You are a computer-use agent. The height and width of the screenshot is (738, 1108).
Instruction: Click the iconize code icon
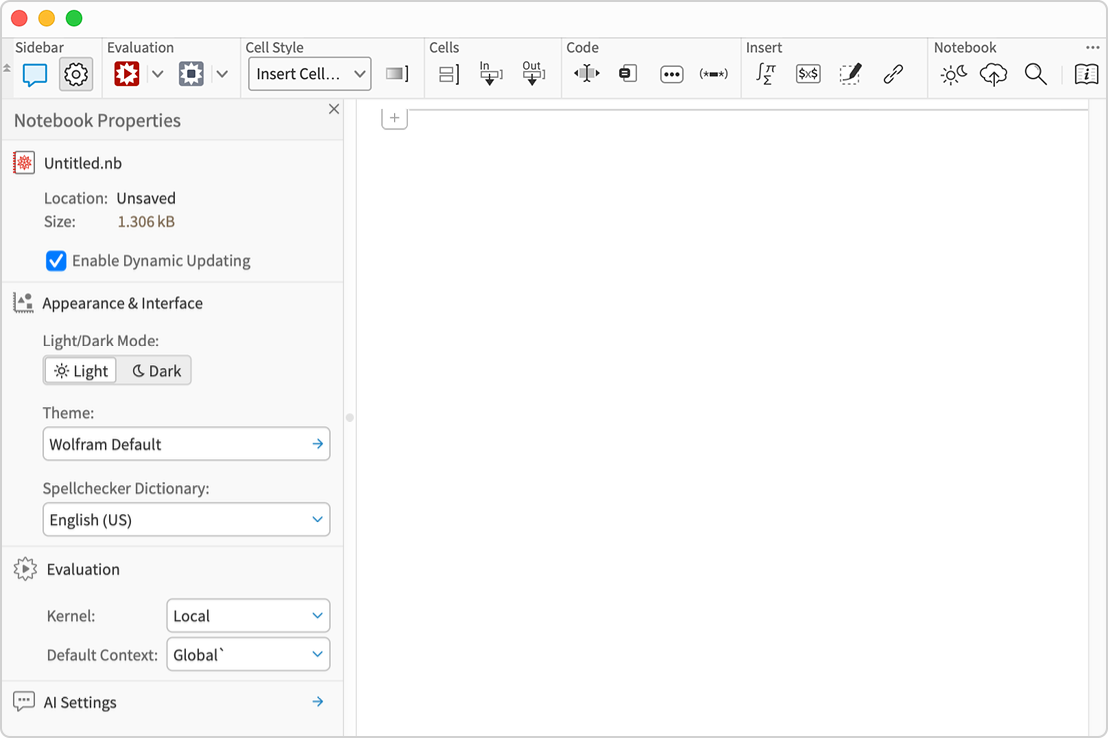(627, 74)
